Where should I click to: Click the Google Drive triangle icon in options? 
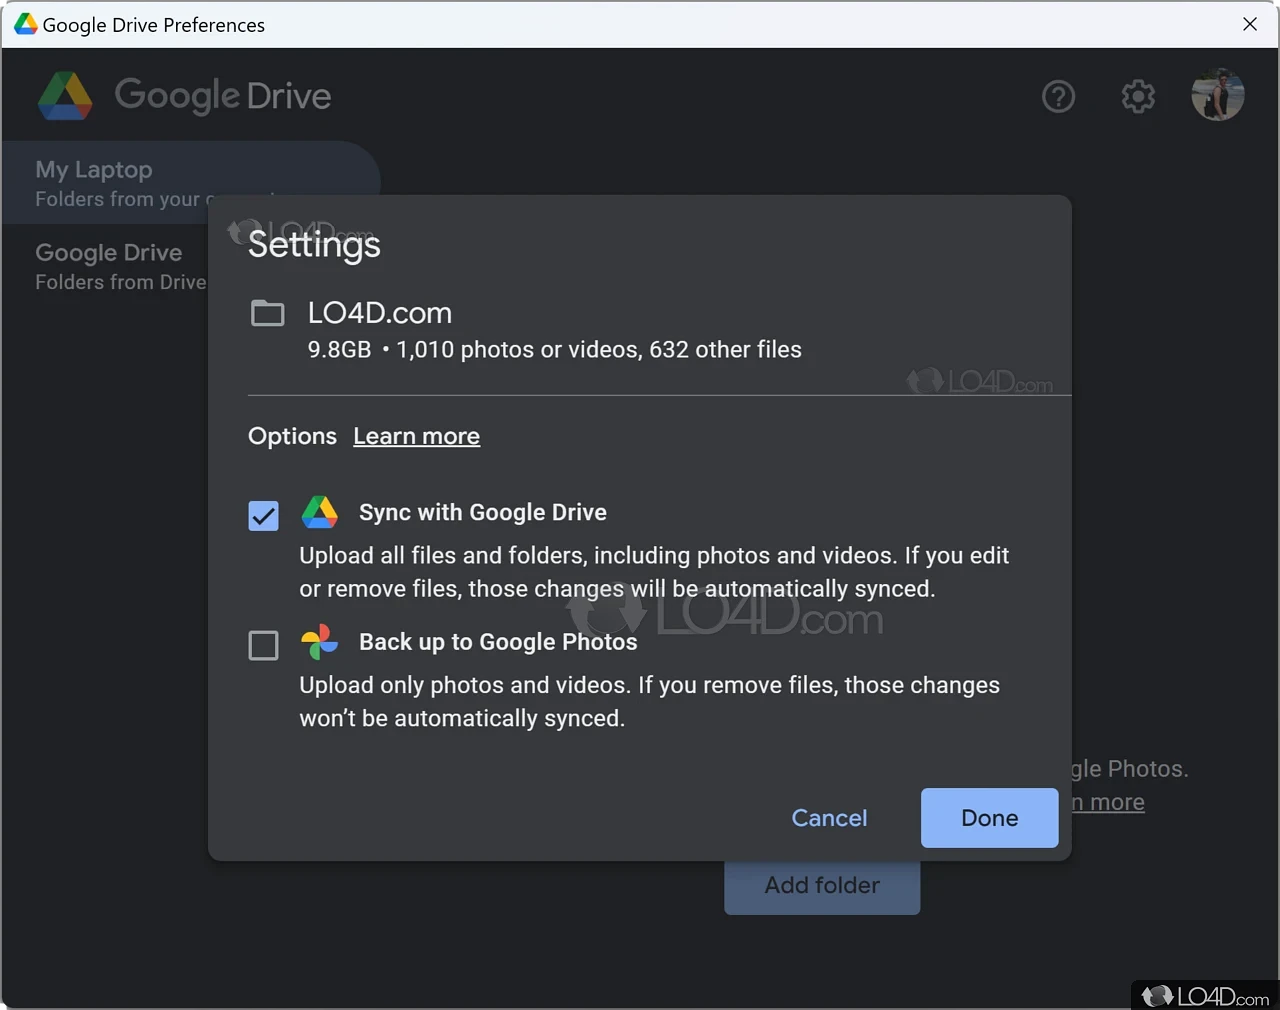pos(320,512)
